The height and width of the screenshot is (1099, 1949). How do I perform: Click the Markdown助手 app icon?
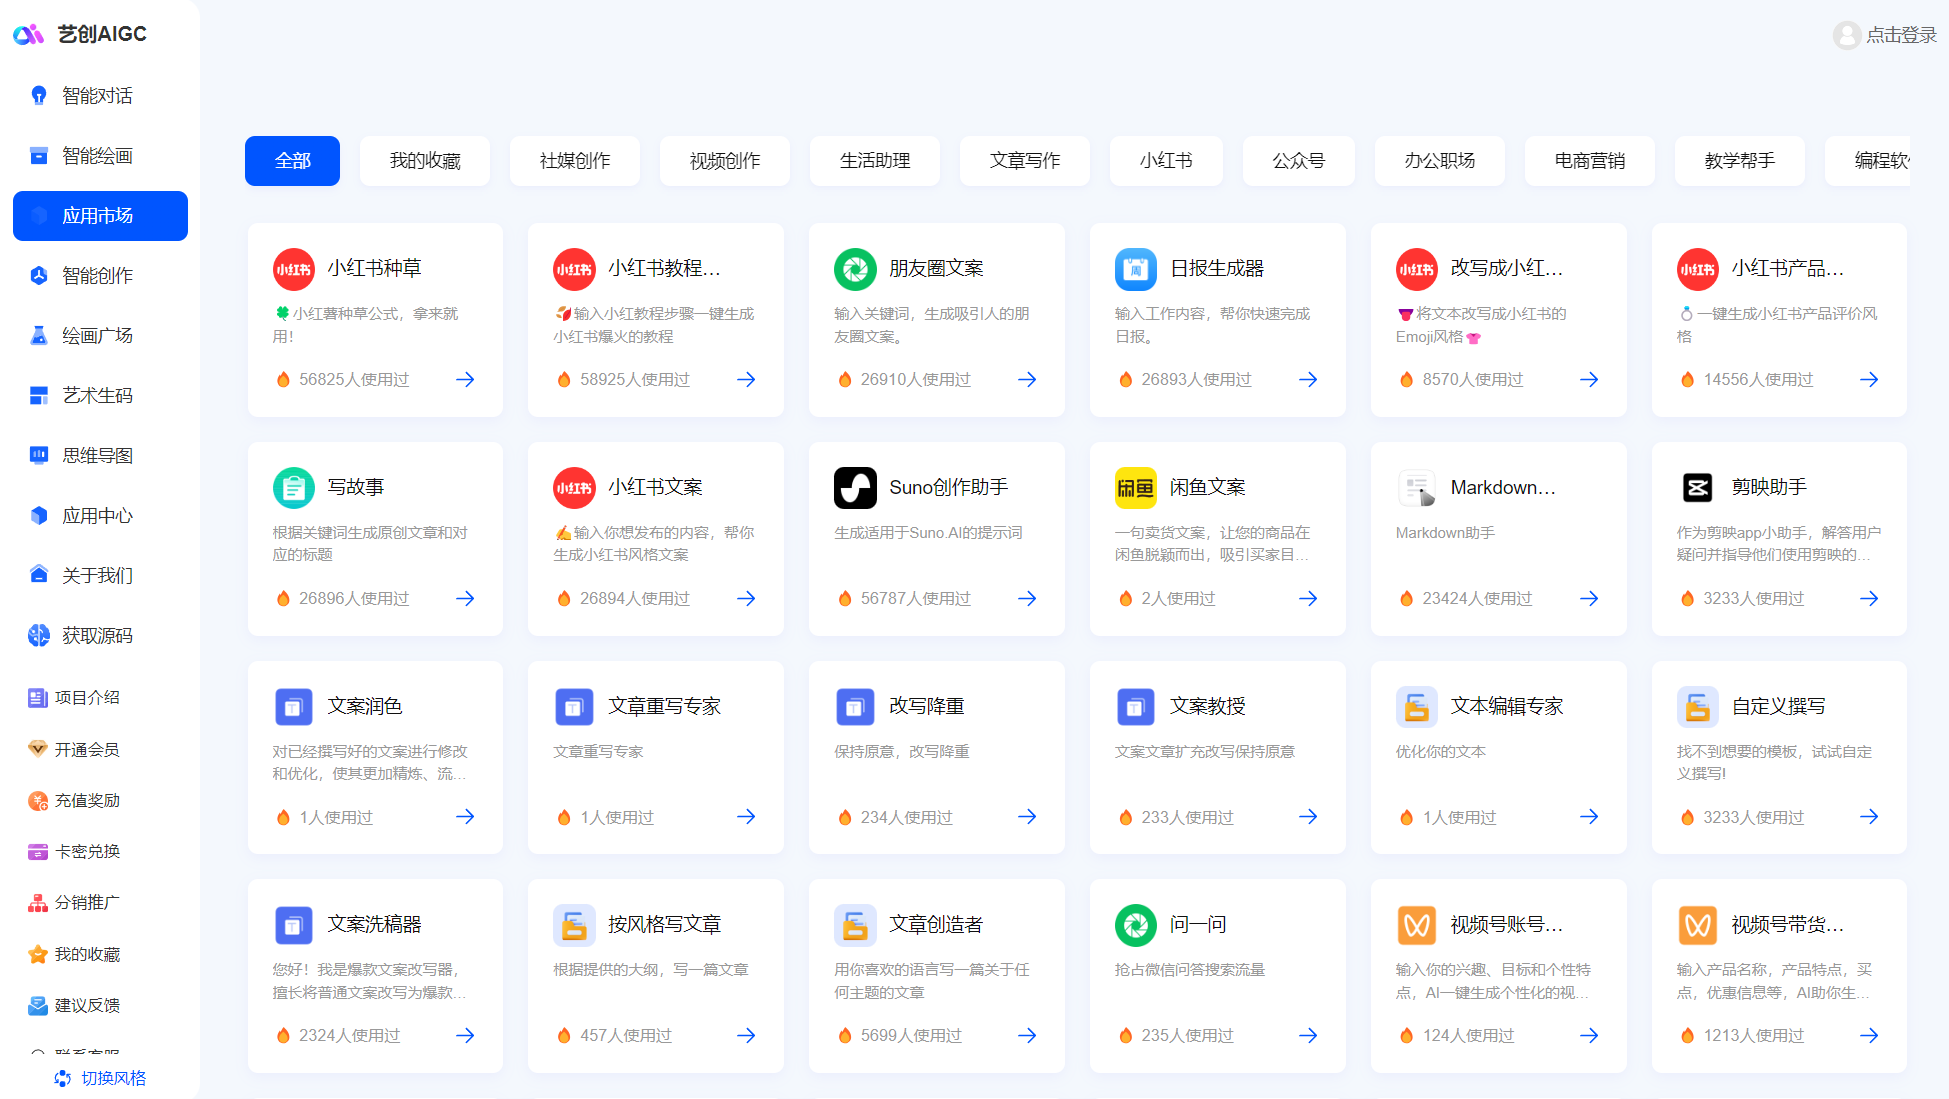pyautogui.click(x=1416, y=487)
